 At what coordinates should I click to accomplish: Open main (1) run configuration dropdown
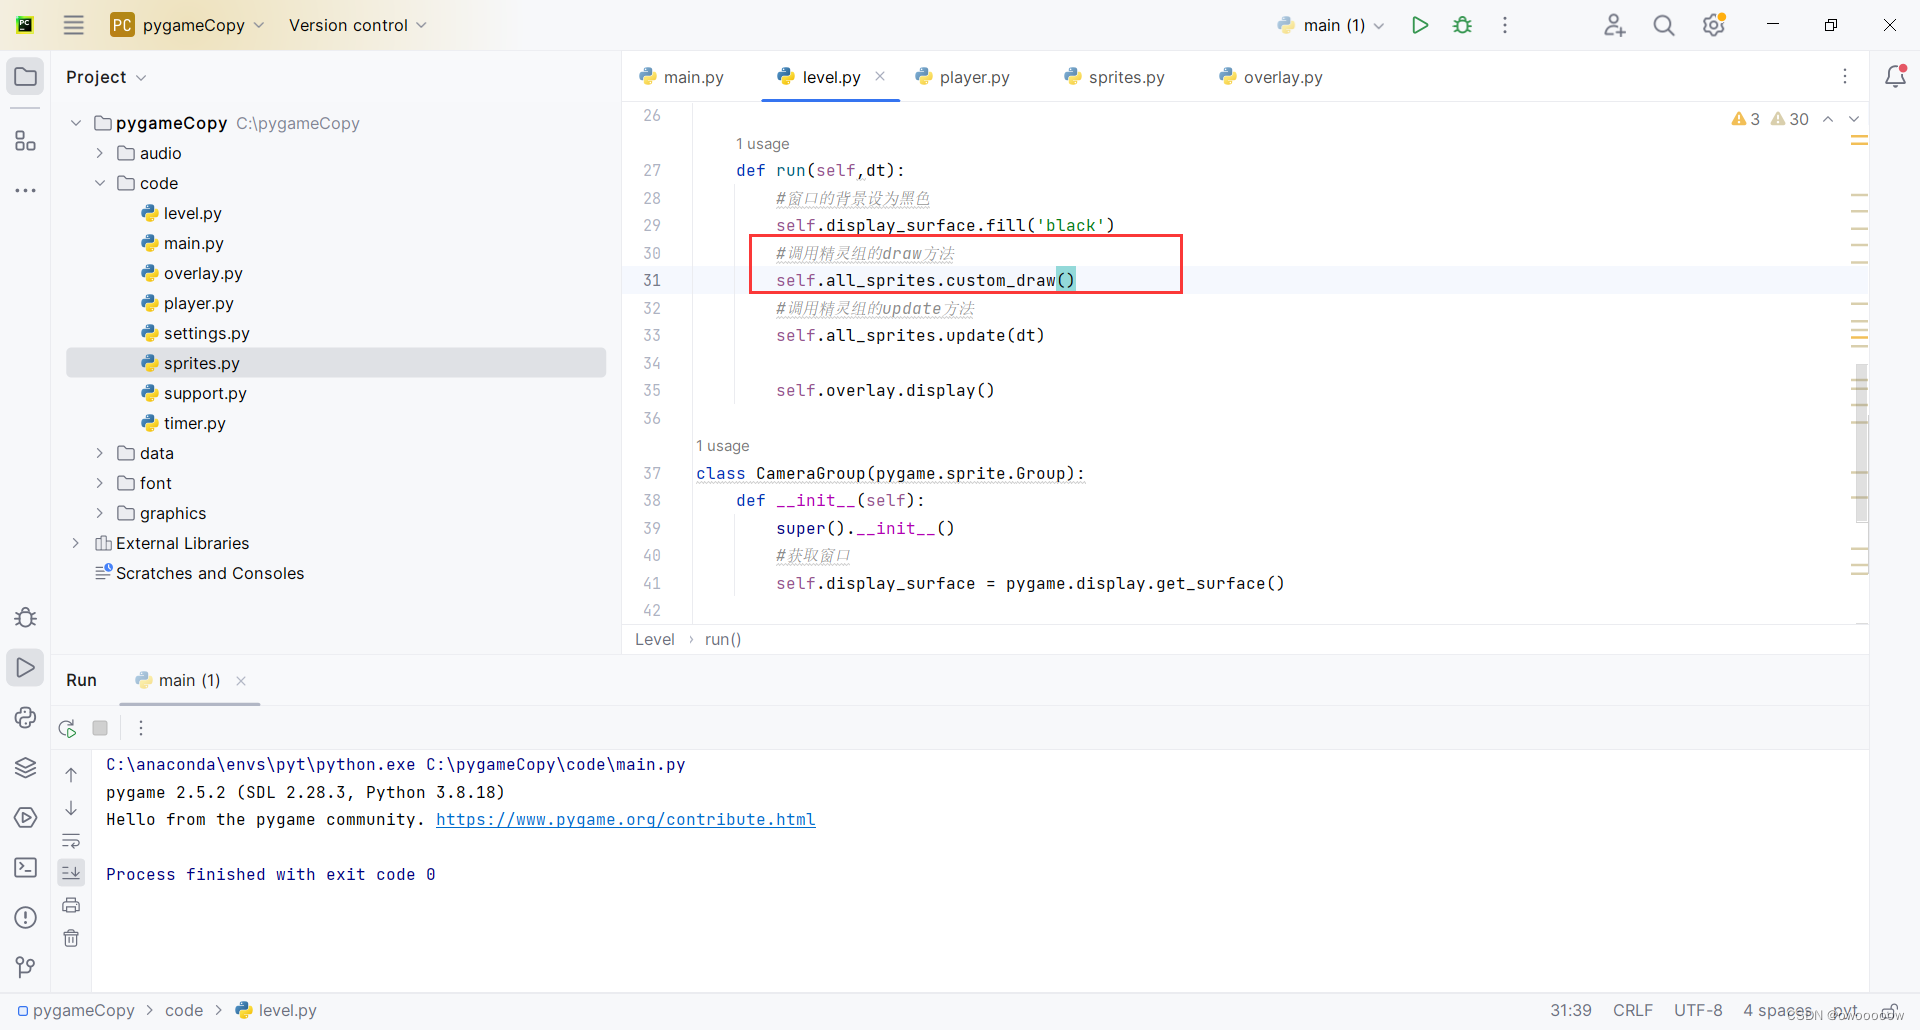pos(1331,25)
